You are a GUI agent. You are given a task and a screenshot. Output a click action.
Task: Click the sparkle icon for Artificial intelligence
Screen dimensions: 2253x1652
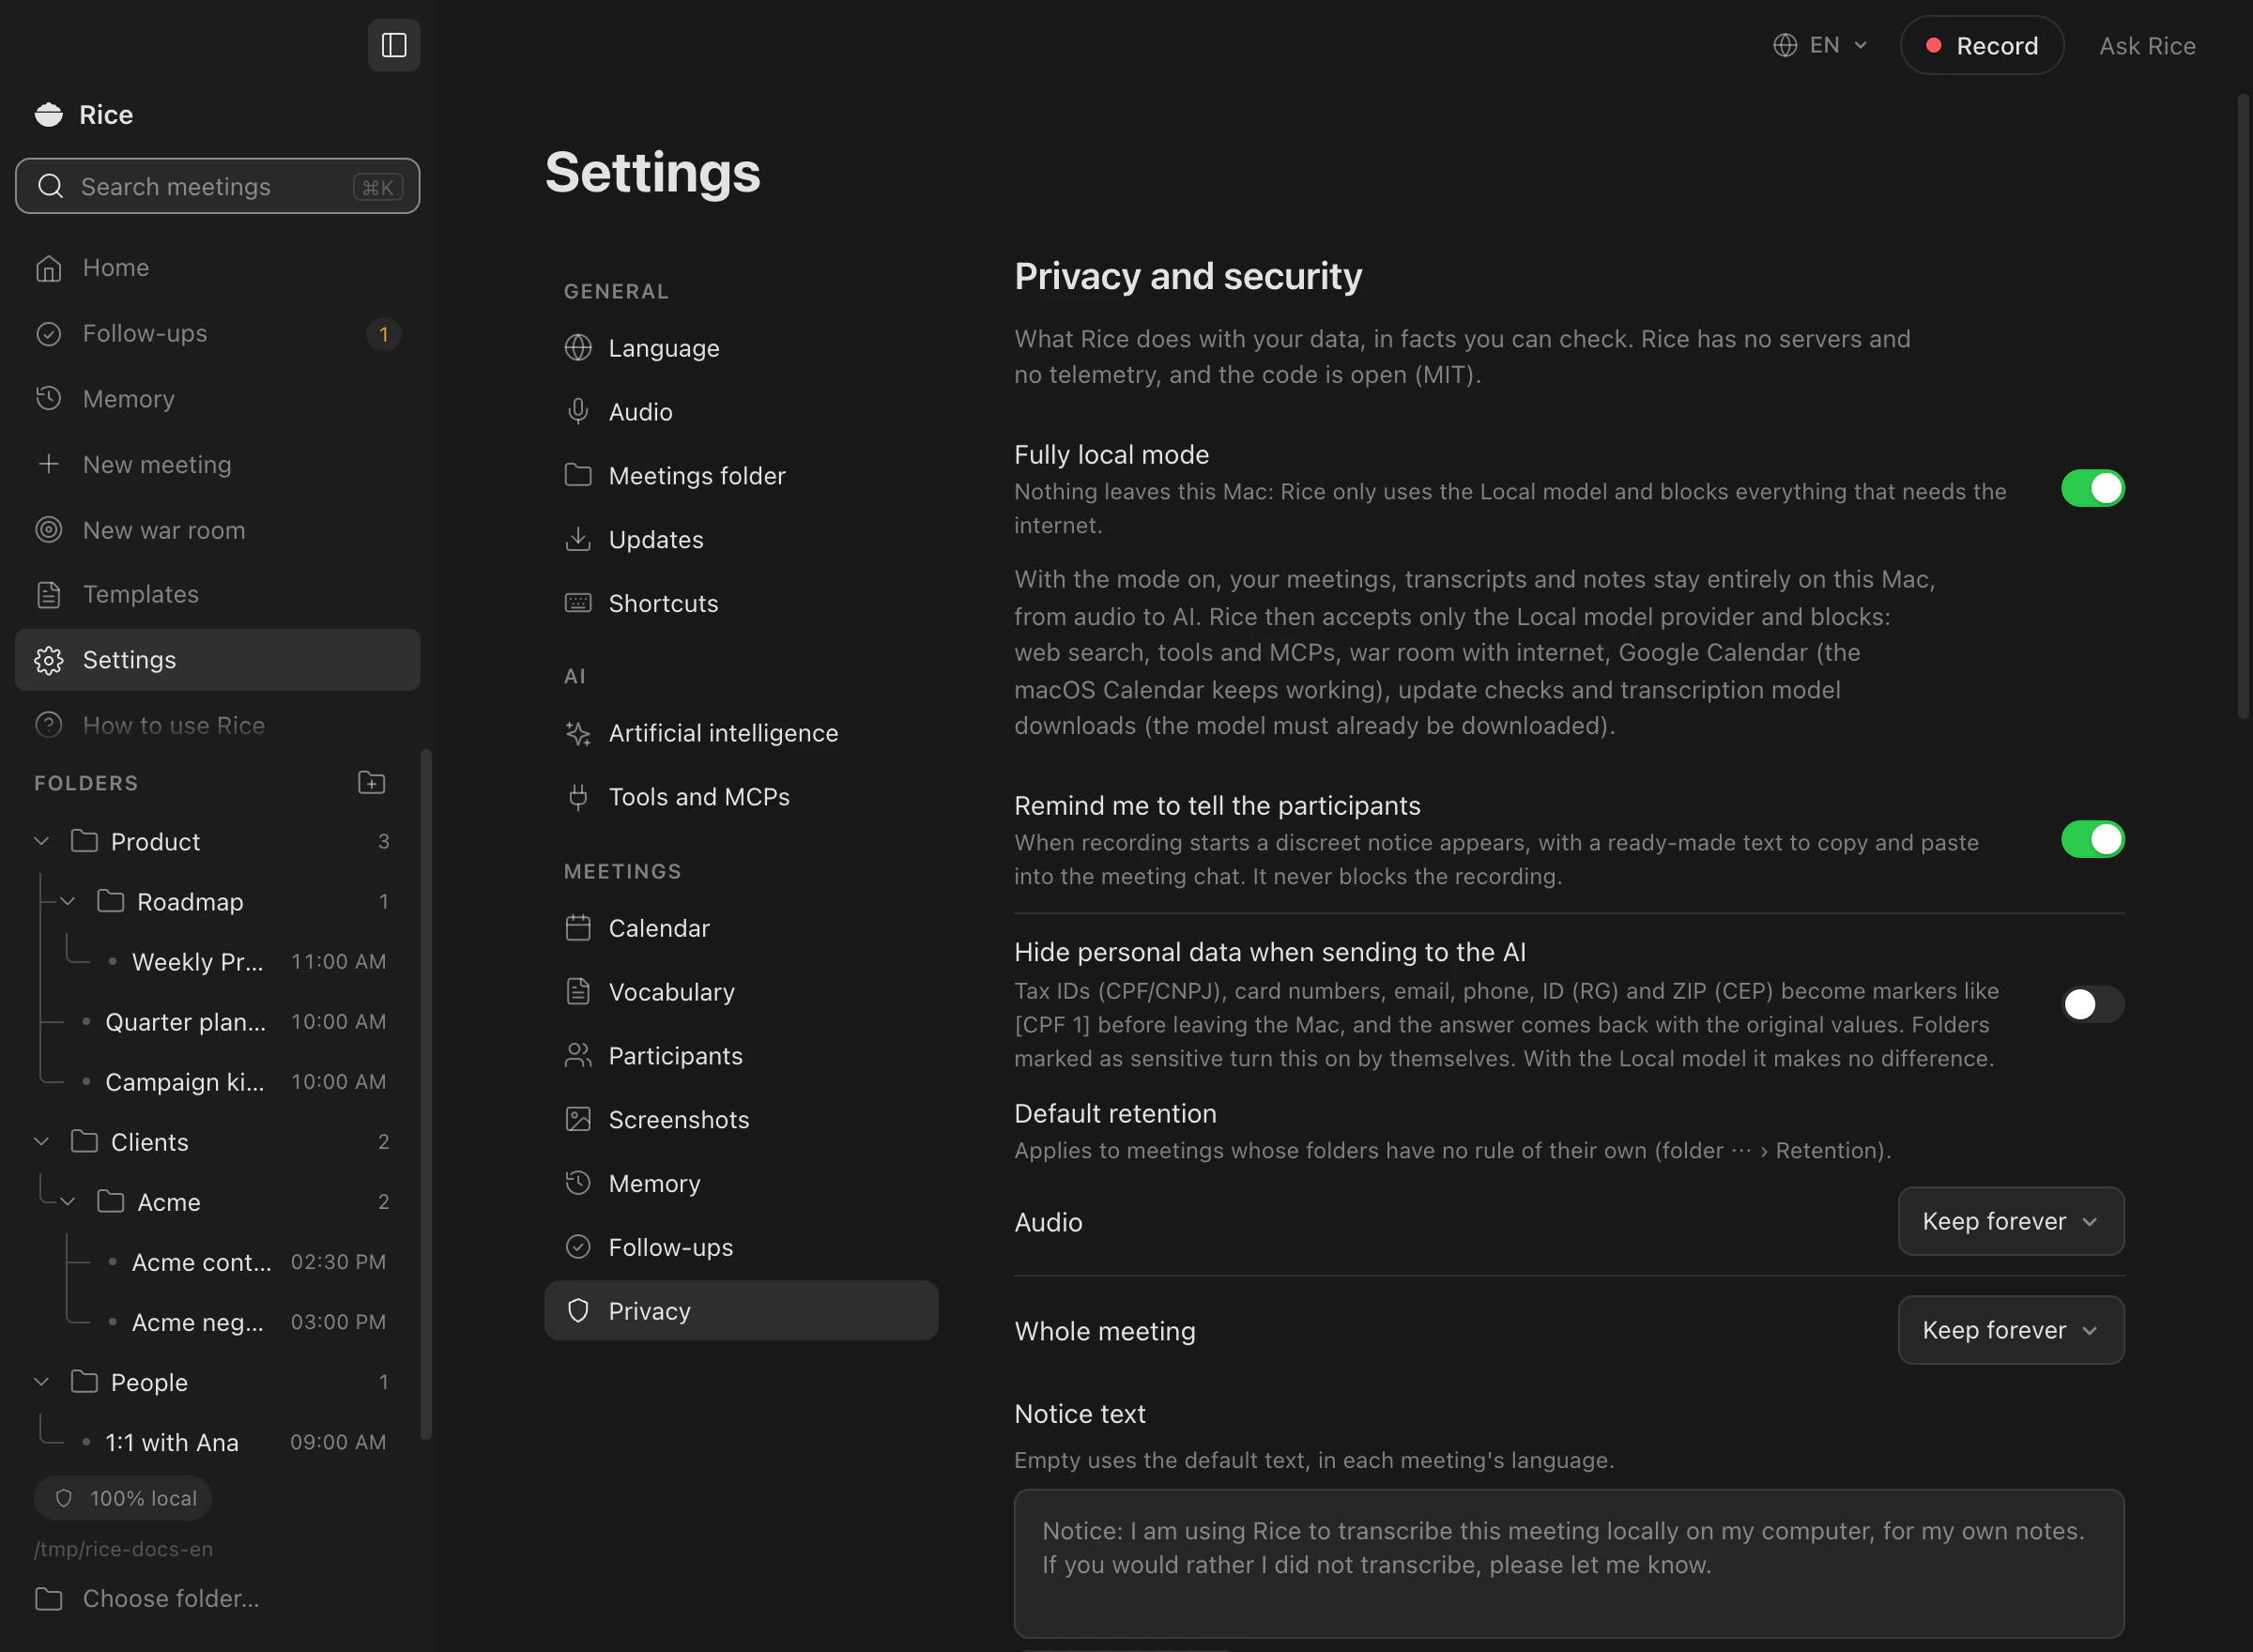[578, 733]
